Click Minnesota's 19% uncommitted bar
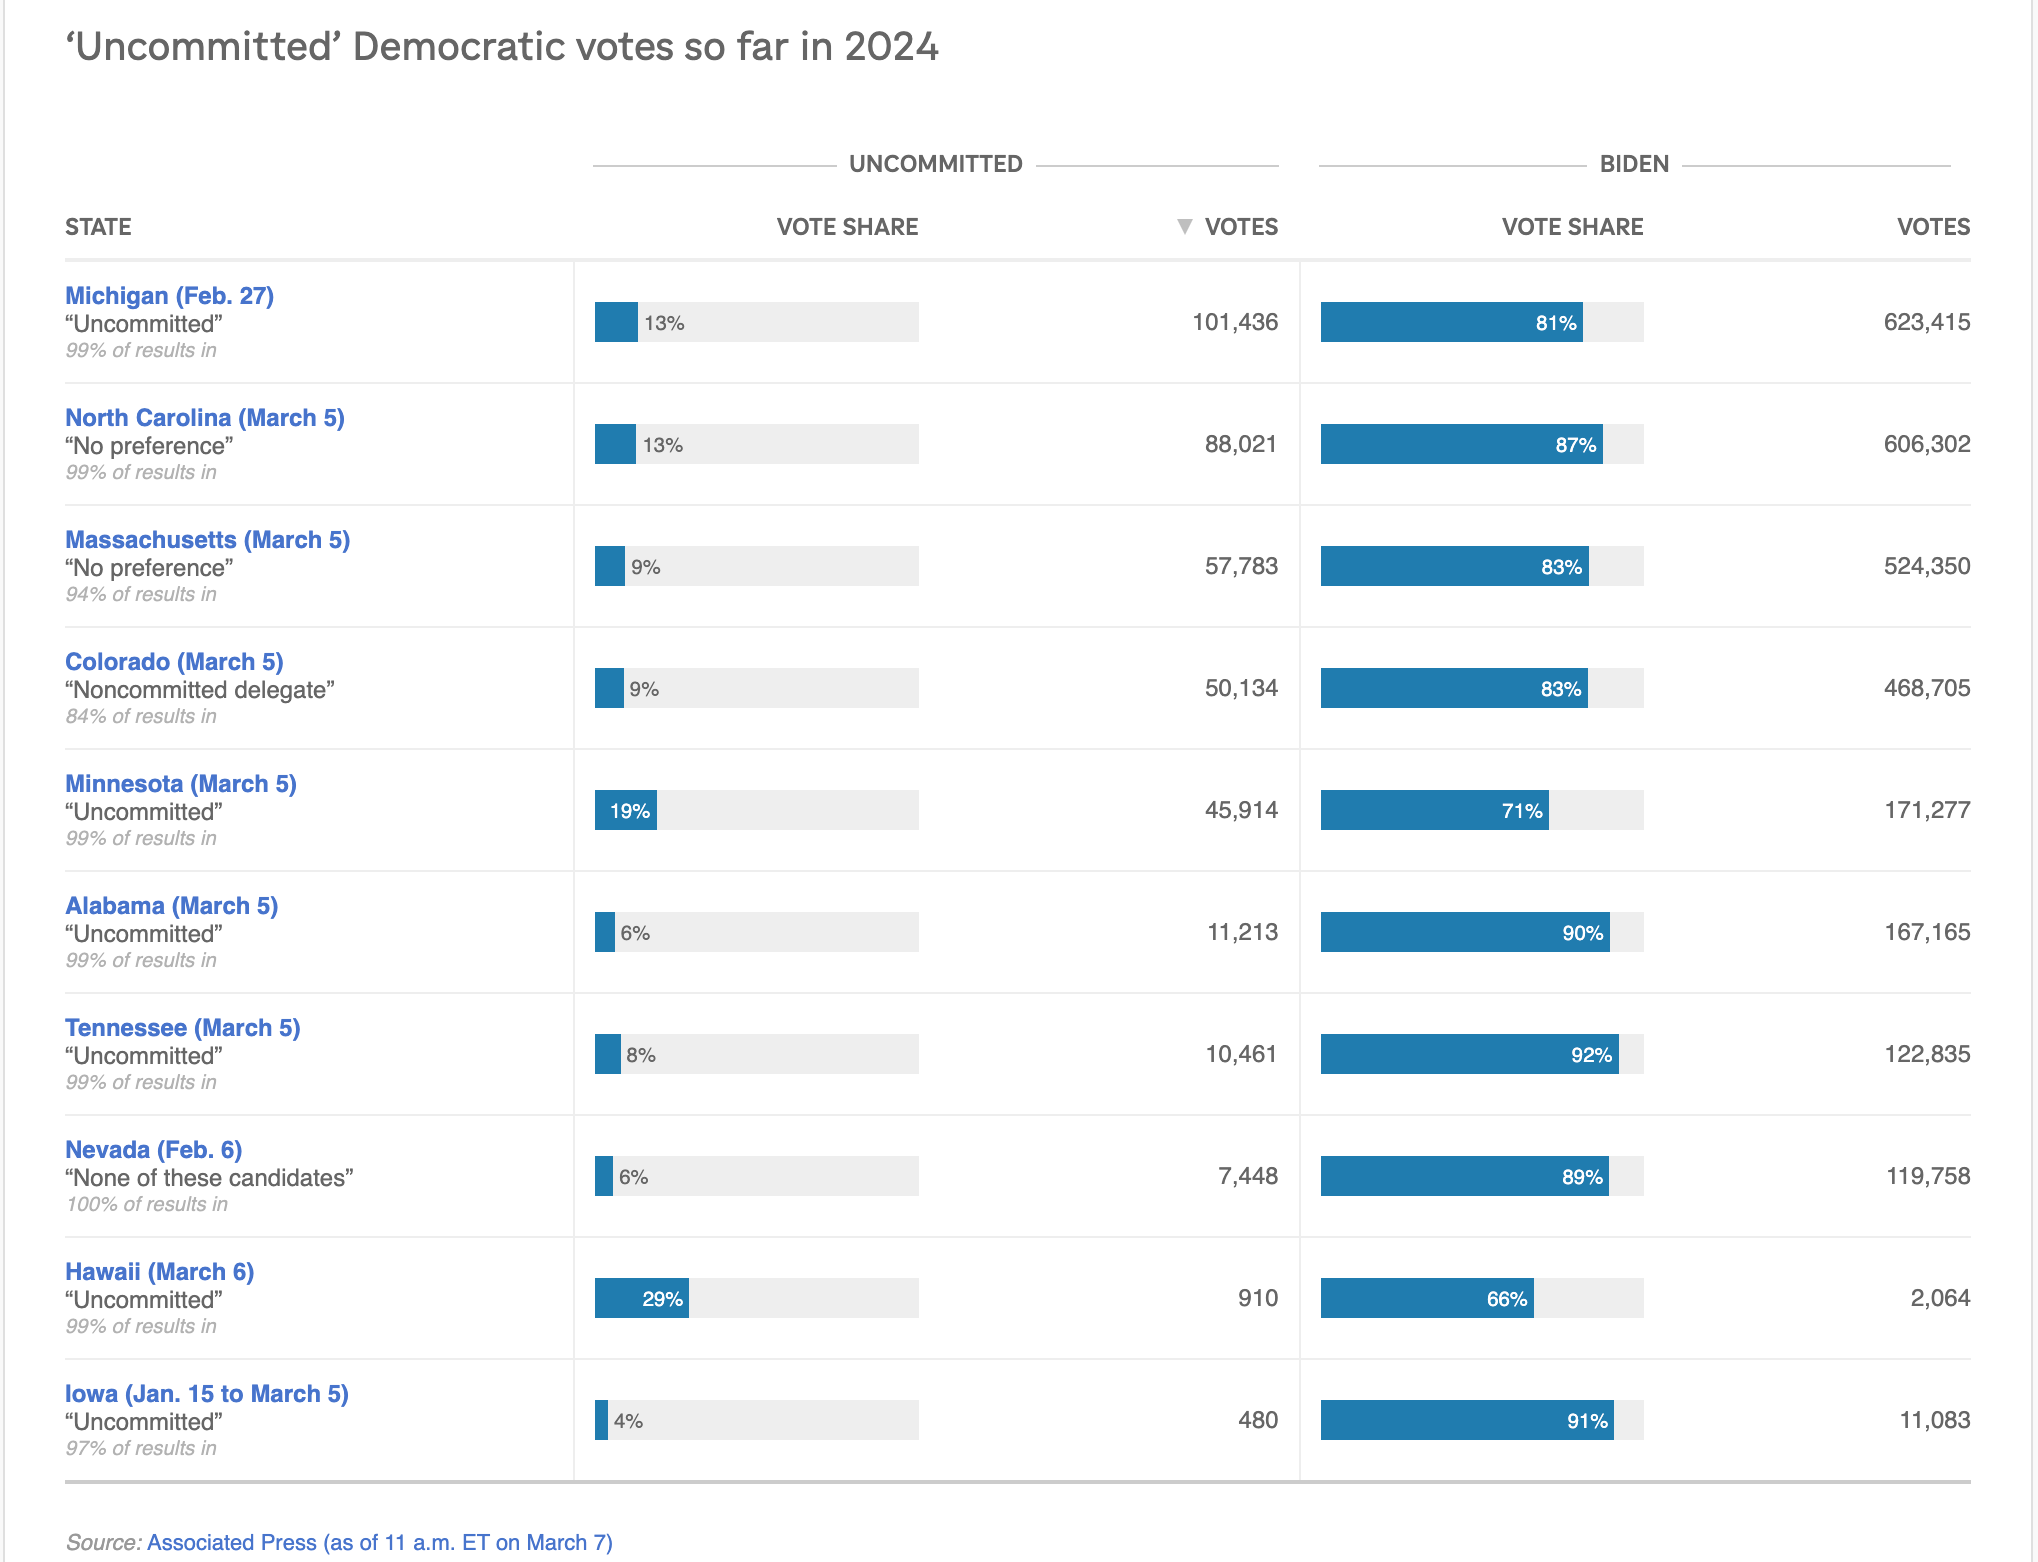 tap(626, 810)
